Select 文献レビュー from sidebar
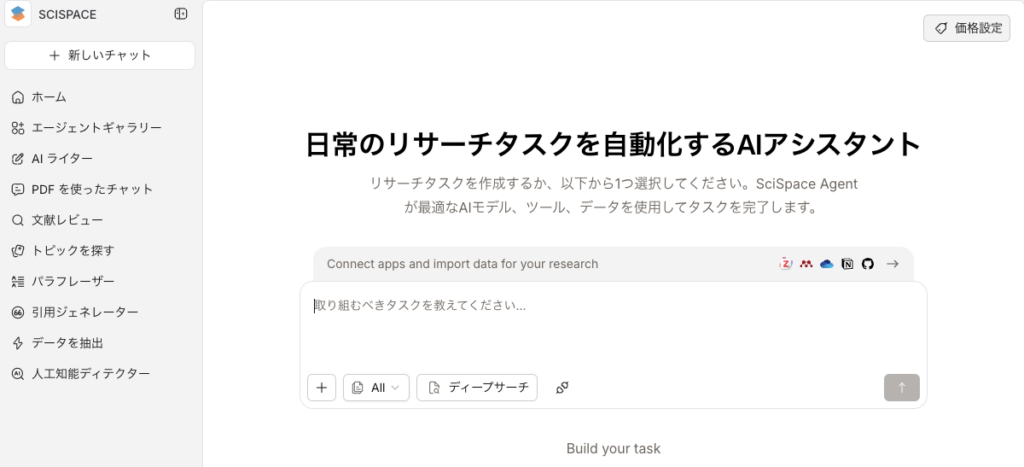 pos(67,220)
